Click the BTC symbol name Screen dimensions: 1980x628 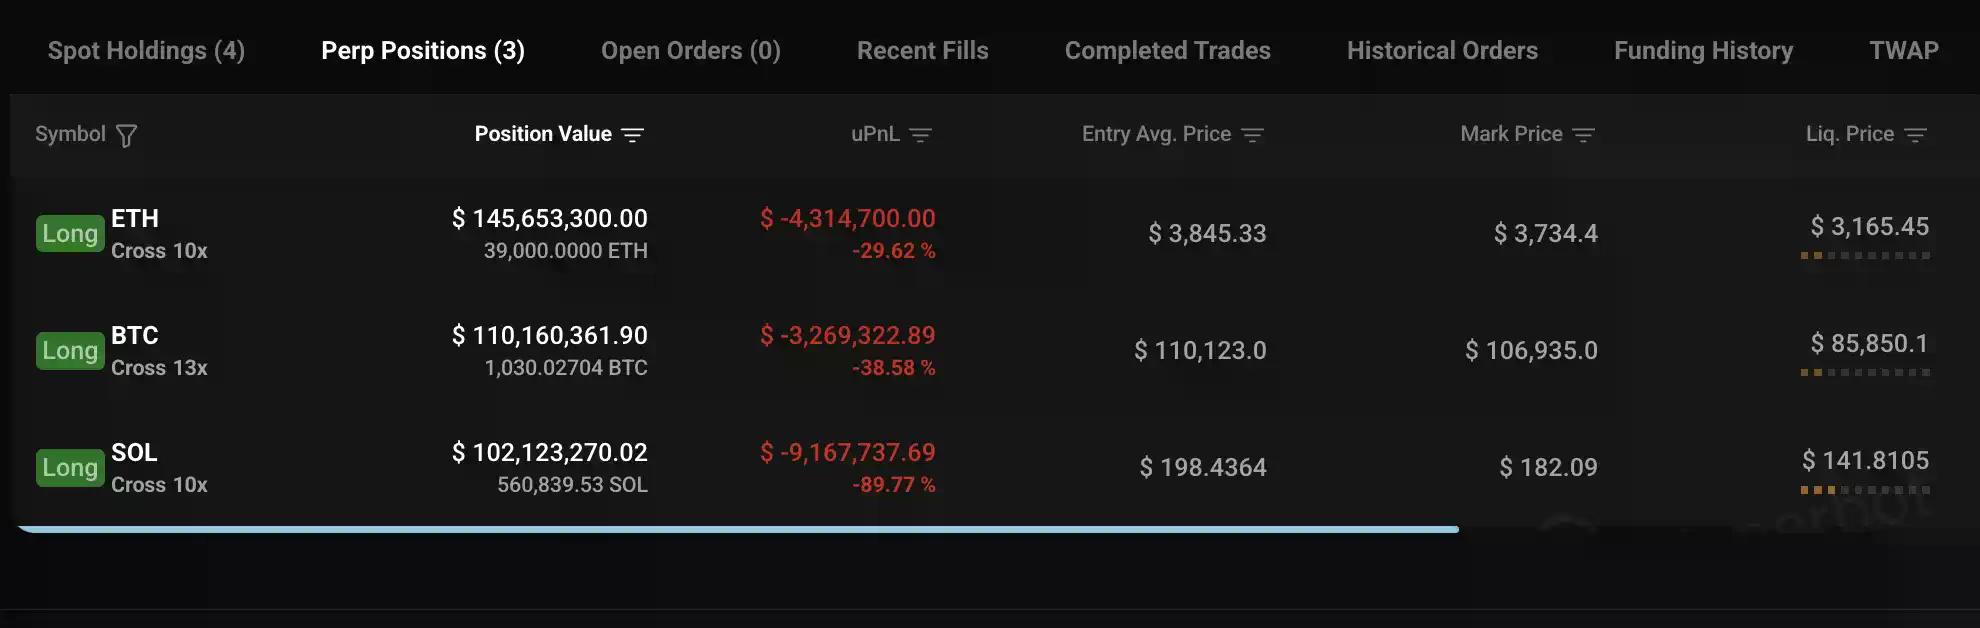pos(135,335)
